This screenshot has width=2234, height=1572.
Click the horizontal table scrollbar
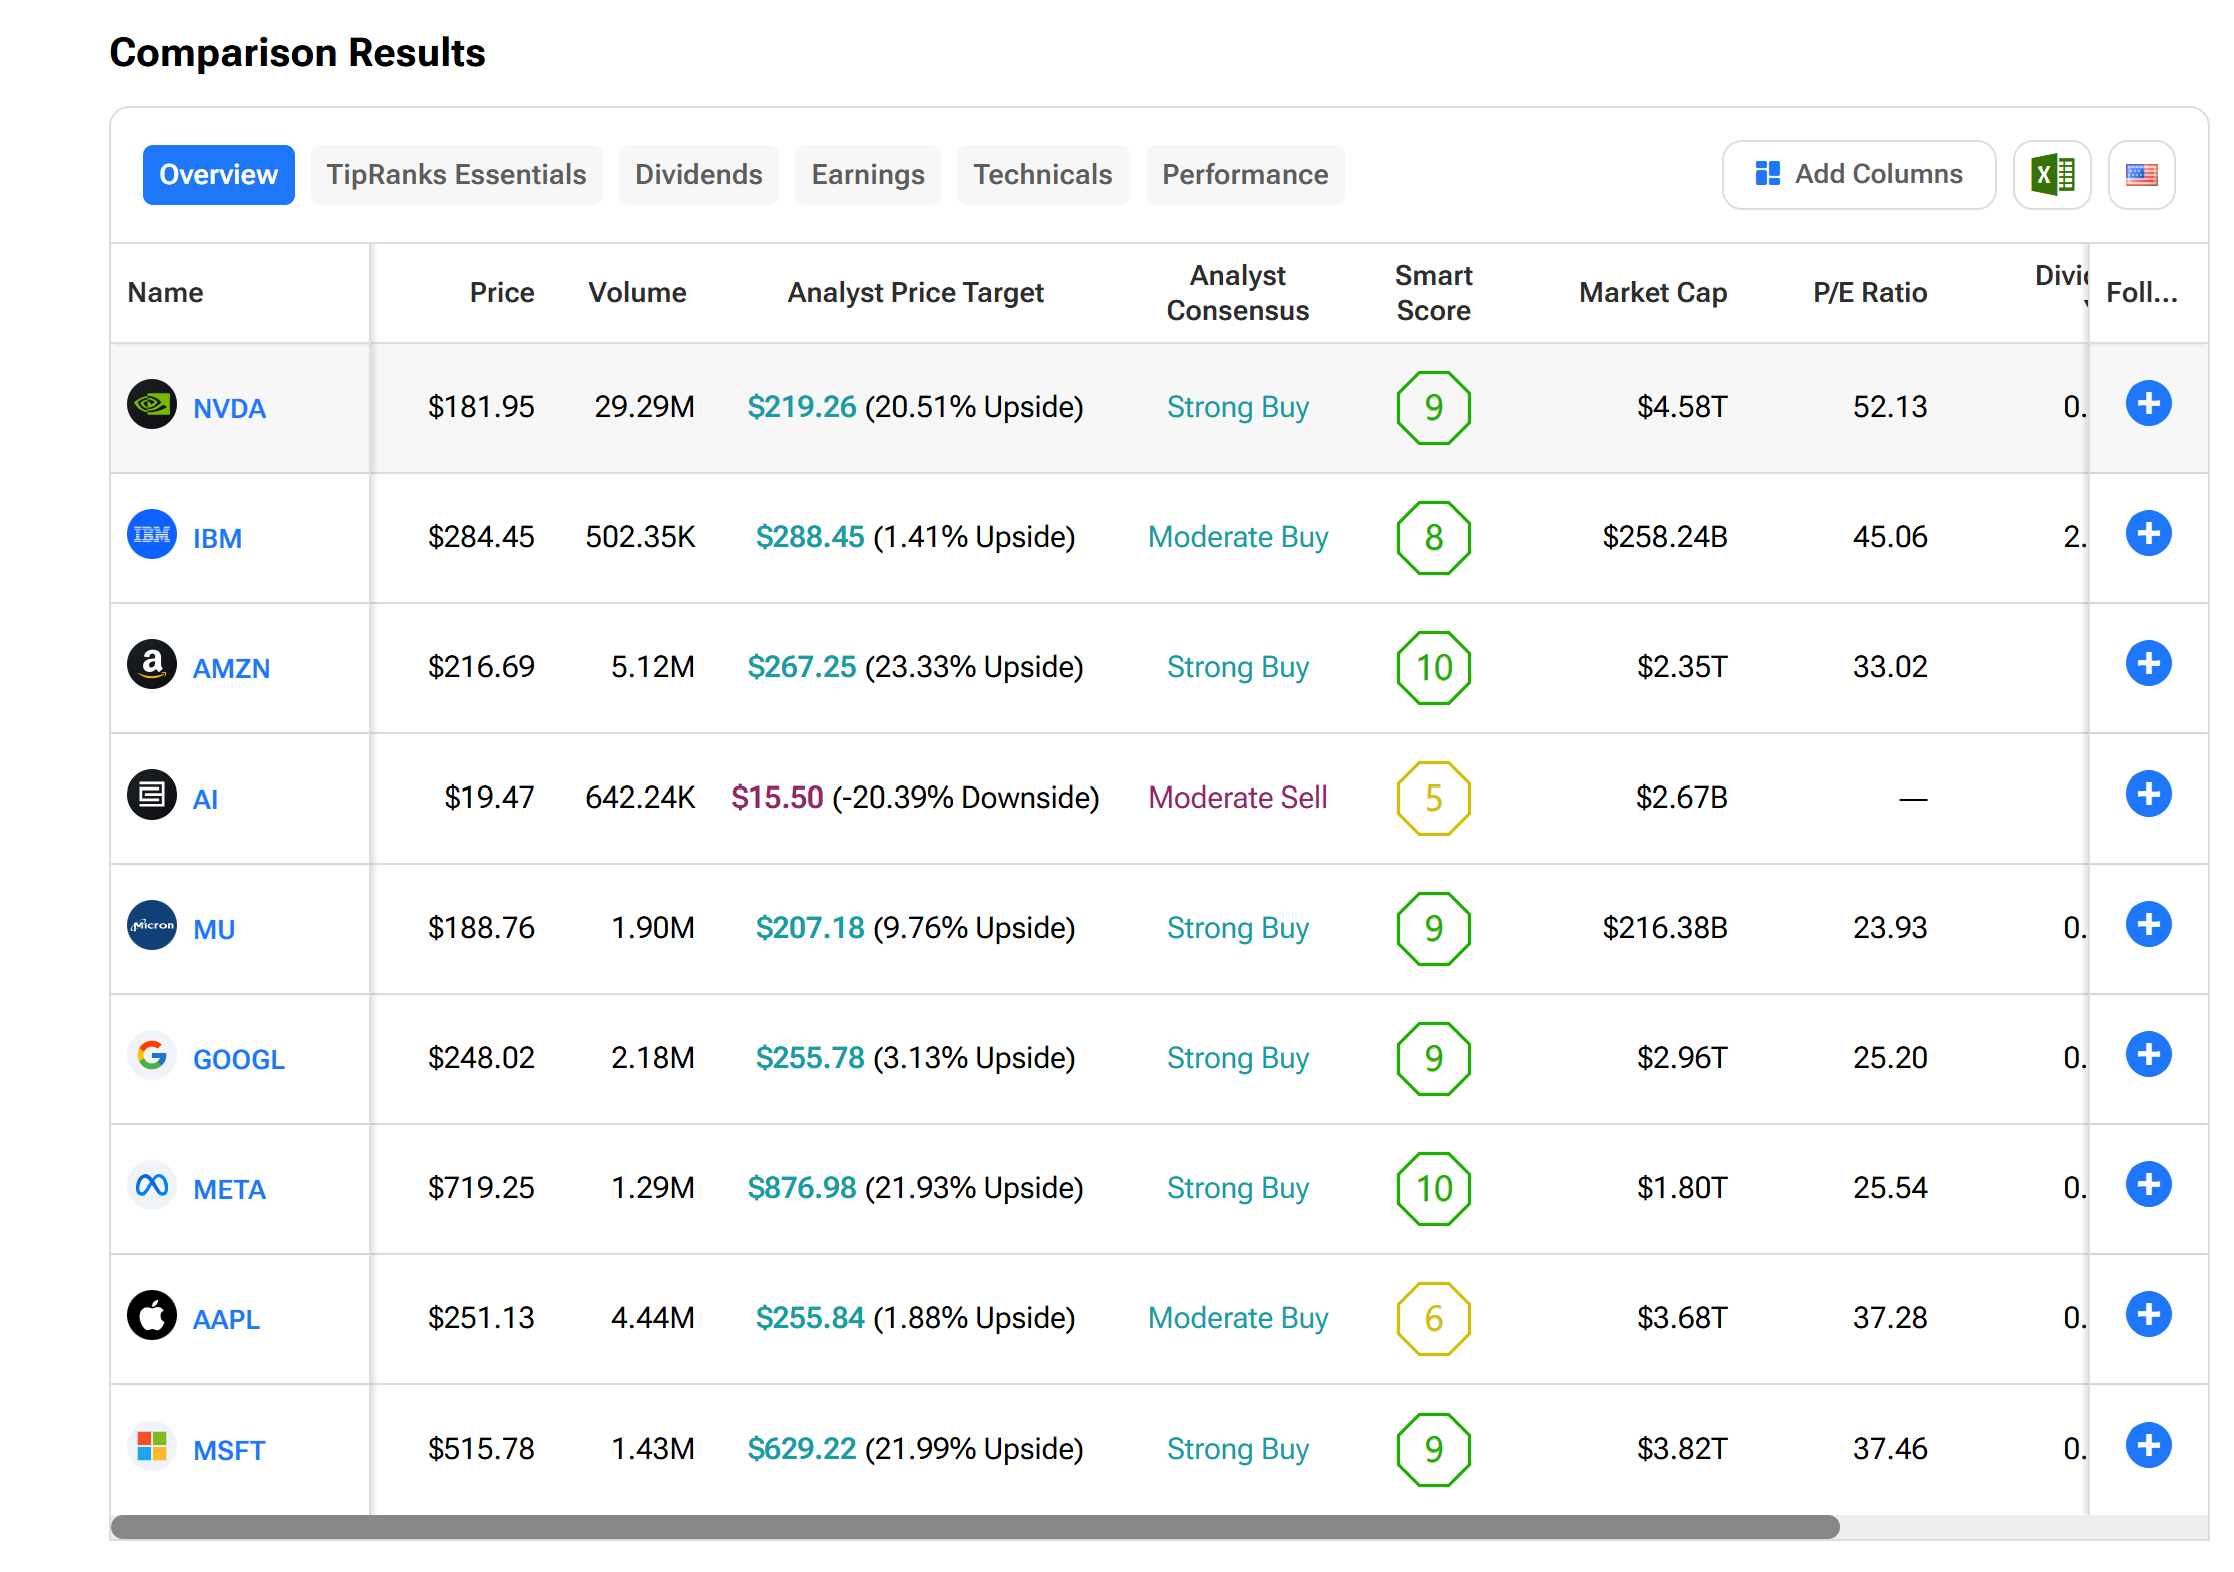pos(974,1527)
